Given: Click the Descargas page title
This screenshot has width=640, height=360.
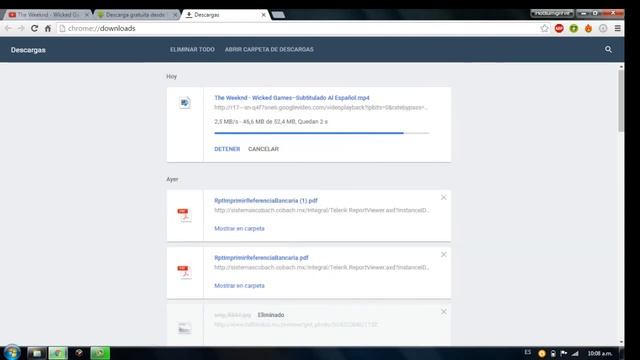Looking at the screenshot, I should (28, 50).
